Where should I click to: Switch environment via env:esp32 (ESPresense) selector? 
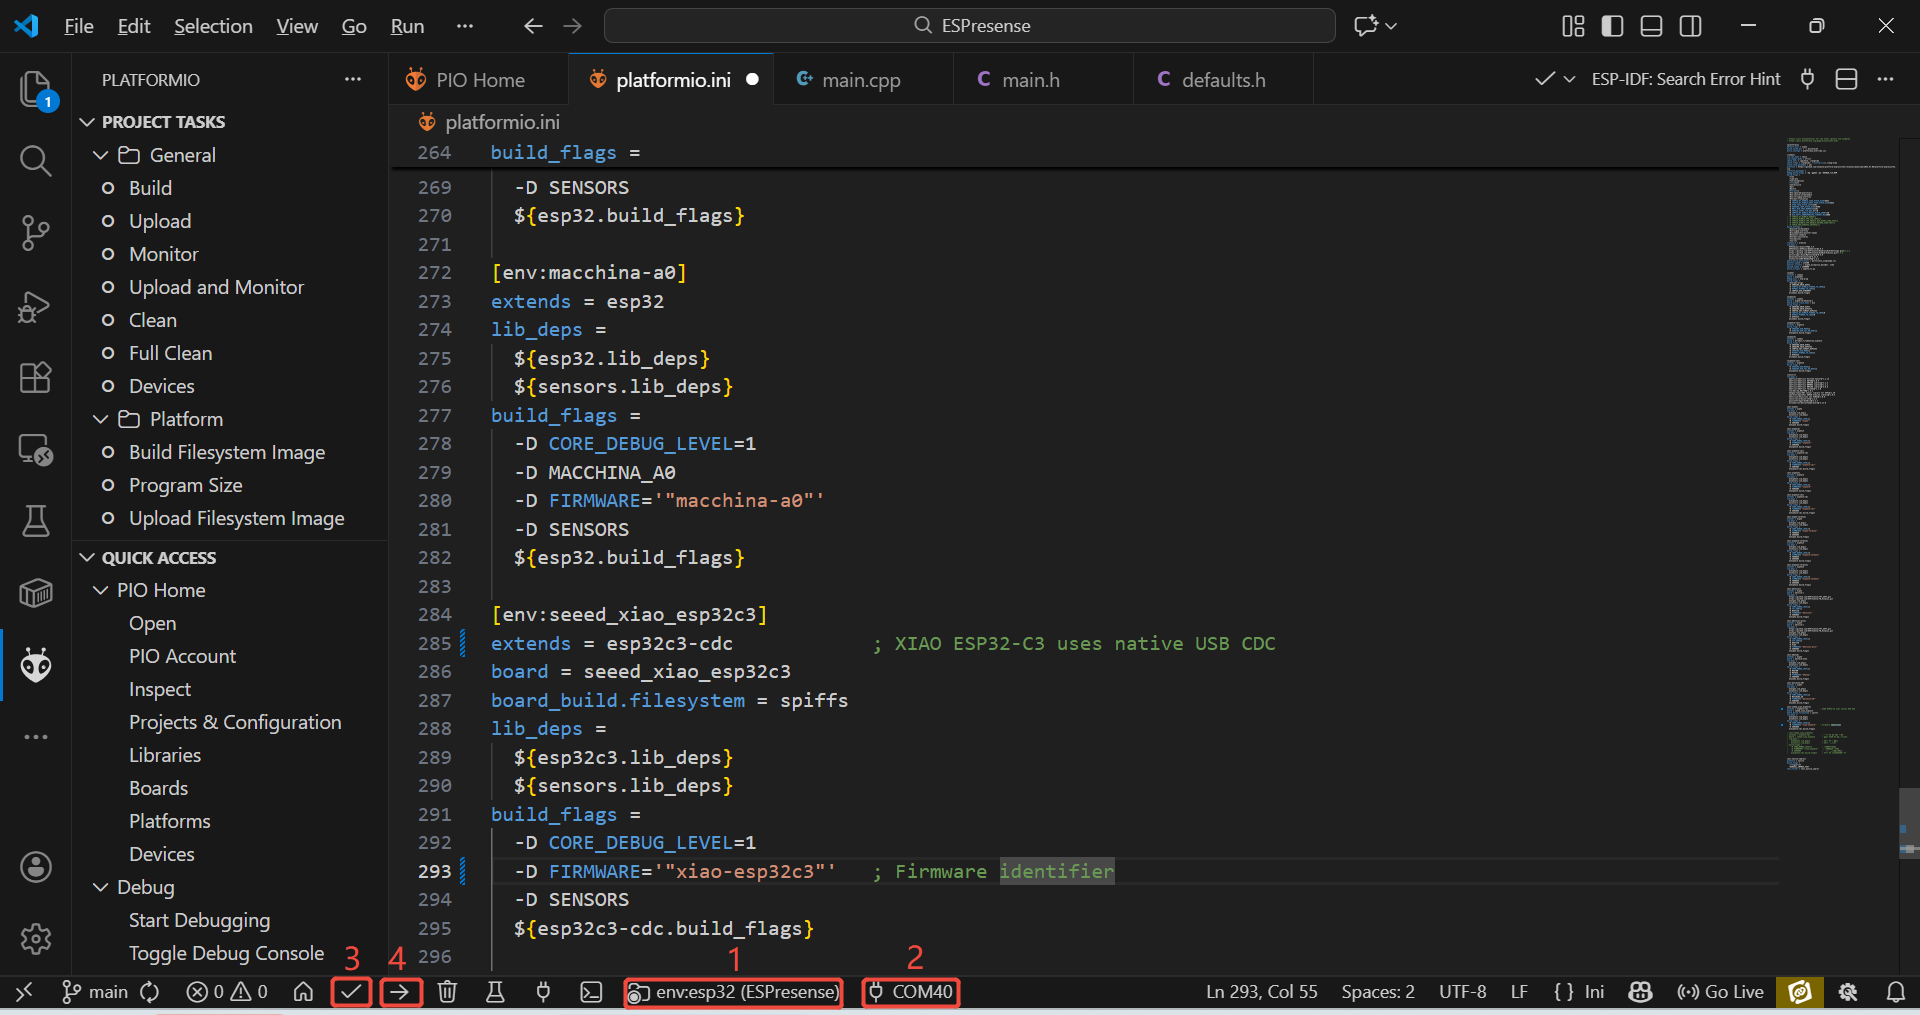pyautogui.click(x=733, y=992)
